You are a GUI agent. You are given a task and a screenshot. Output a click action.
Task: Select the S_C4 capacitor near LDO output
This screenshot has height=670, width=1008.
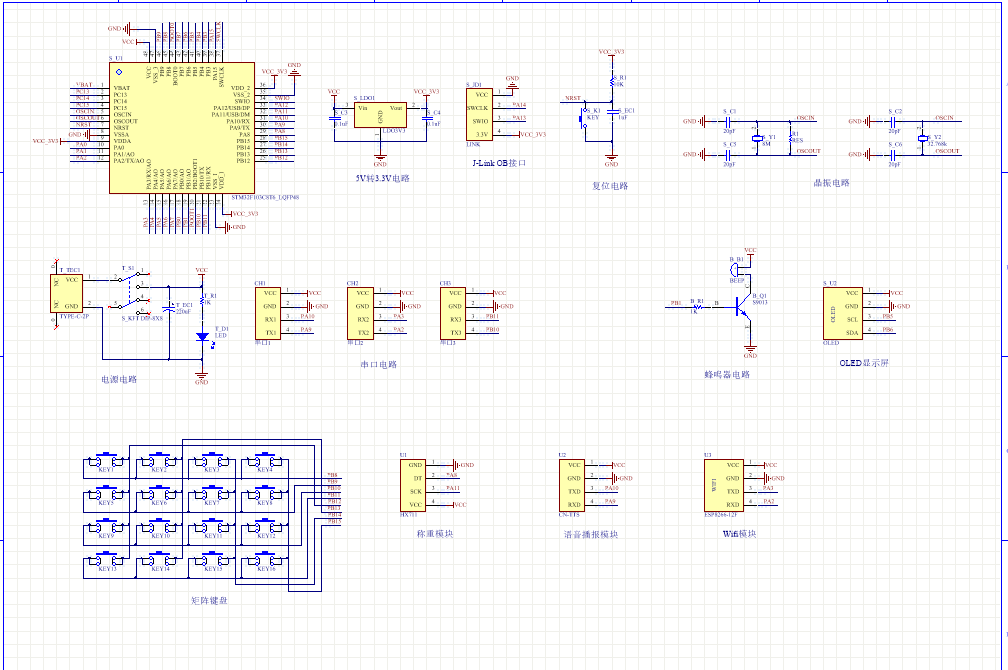coord(427,118)
